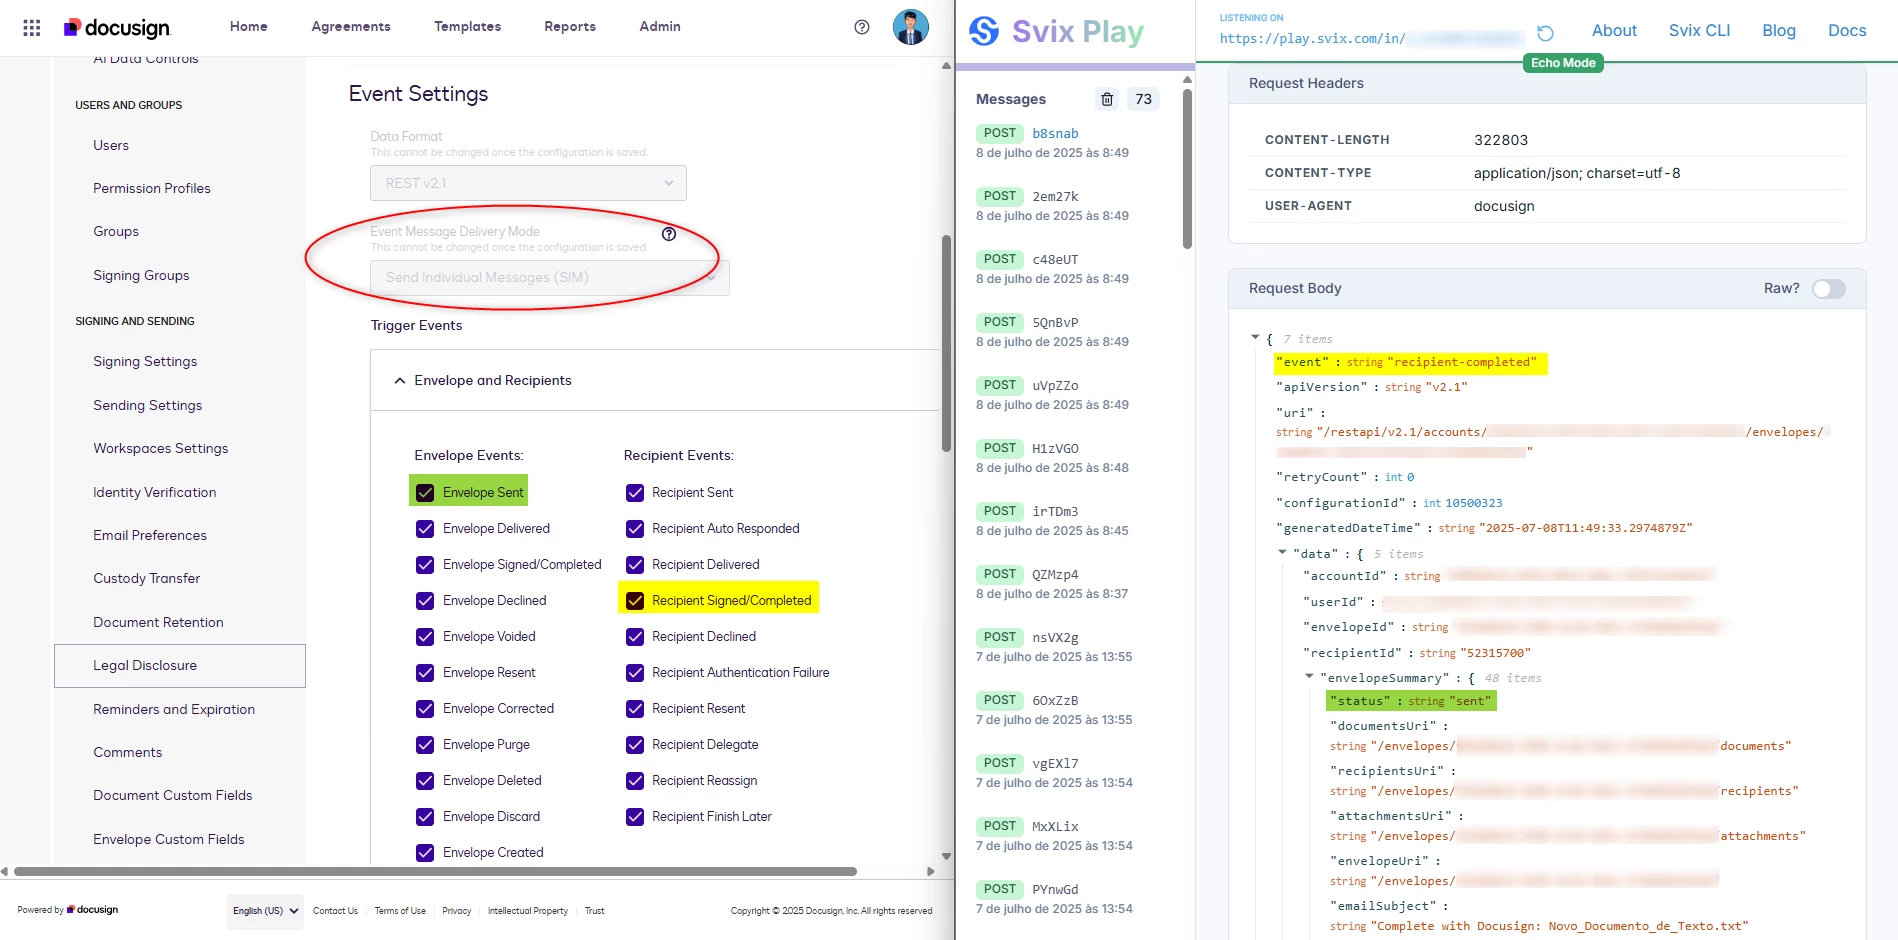Open the Agreements menu item

pyautogui.click(x=351, y=27)
